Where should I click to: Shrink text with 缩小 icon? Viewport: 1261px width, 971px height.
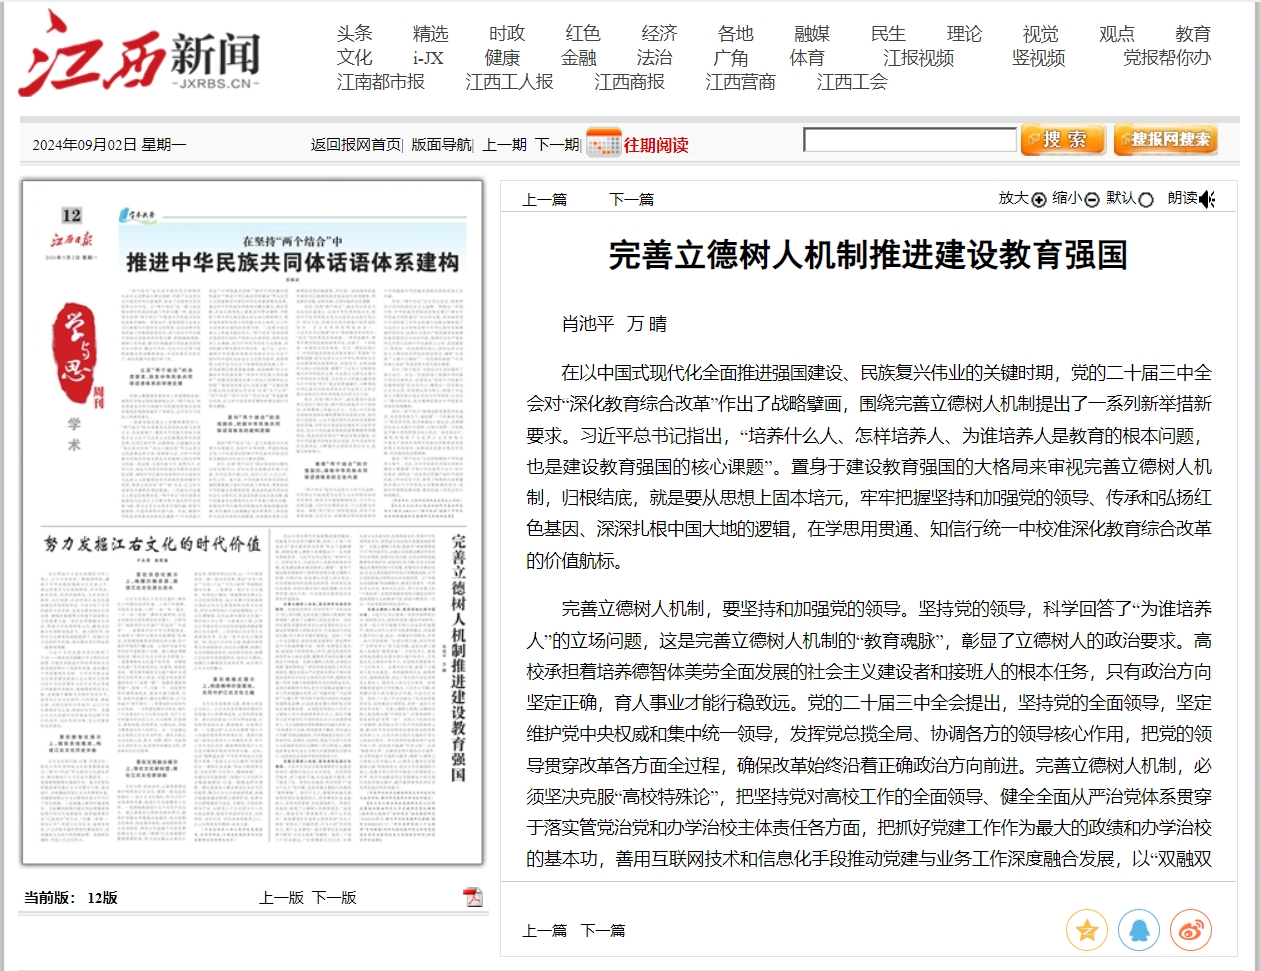pyautogui.click(x=1092, y=199)
